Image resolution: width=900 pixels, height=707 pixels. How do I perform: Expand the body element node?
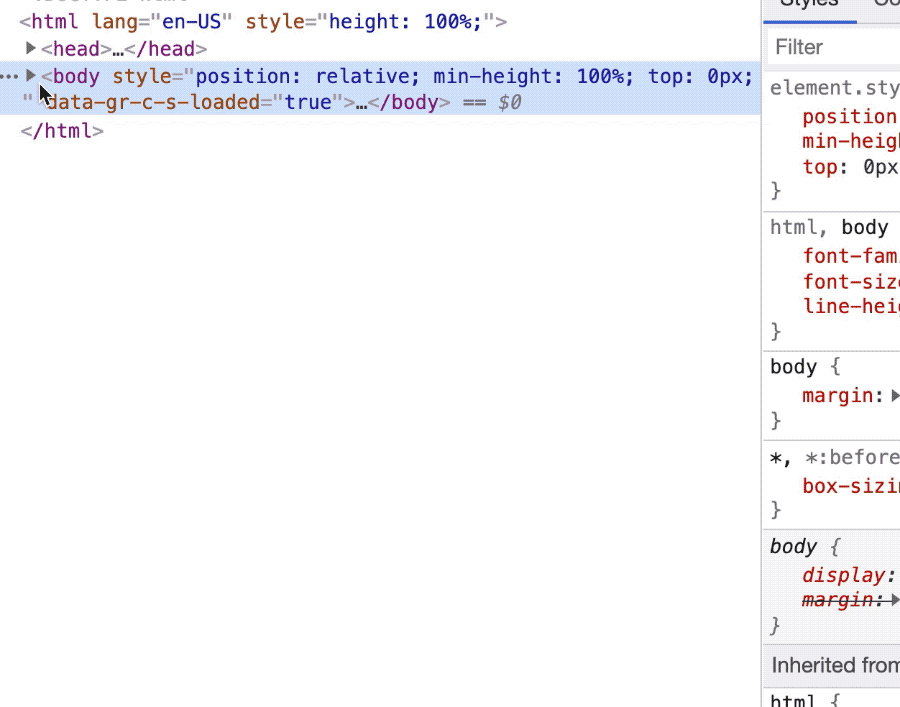[31, 76]
